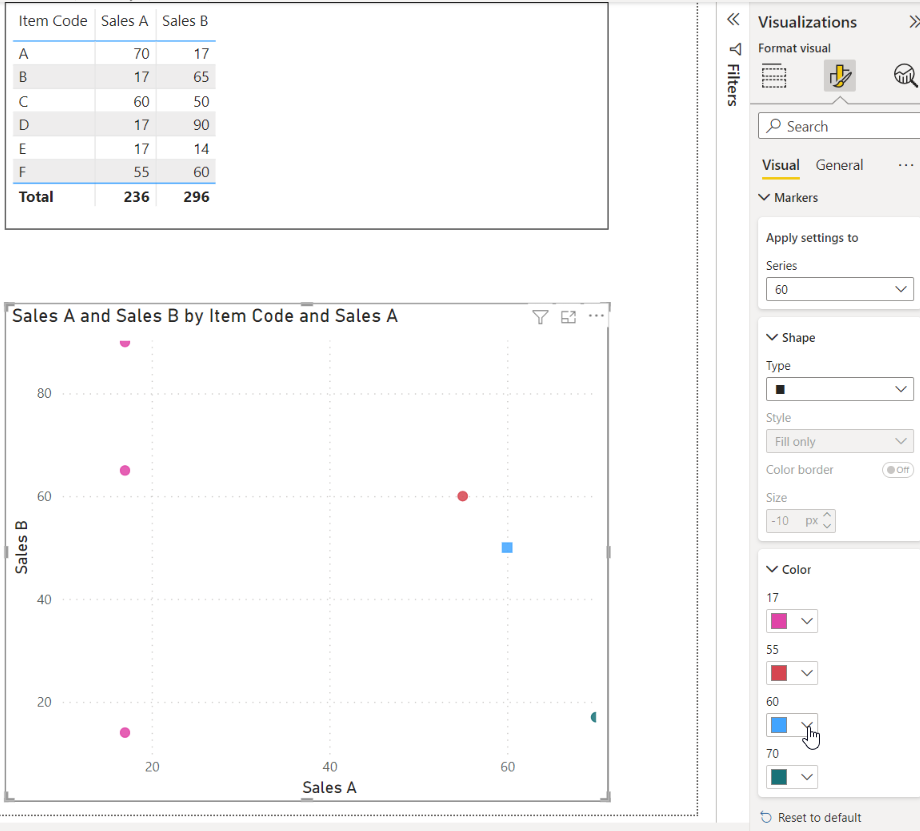This screenshot has height=831, width=920.
Task: Decrease marker size with down stepper
Action: click(x=827, y=526)
